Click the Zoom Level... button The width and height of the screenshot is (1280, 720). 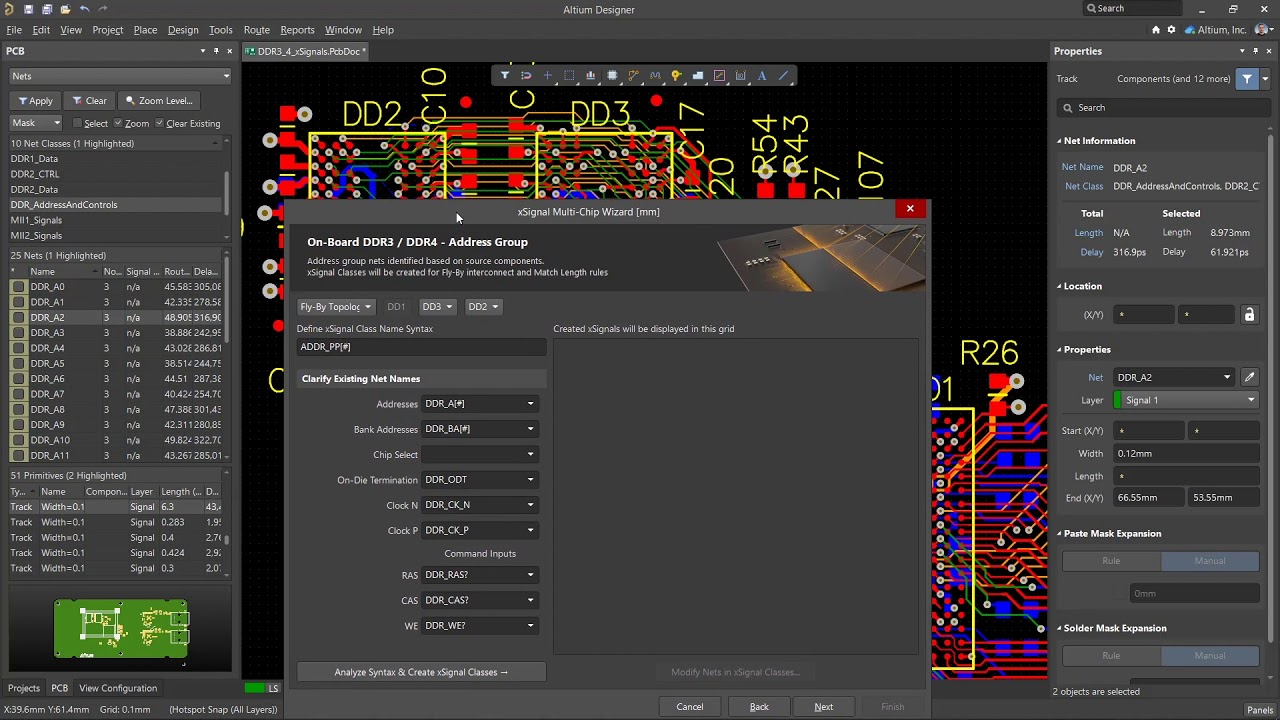click(159, 101)
